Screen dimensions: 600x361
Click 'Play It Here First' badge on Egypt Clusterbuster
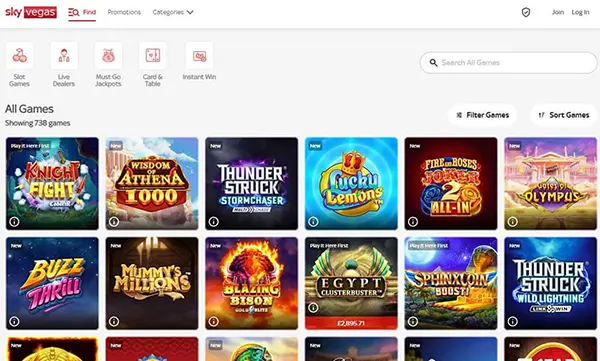(x=329, y=246)
